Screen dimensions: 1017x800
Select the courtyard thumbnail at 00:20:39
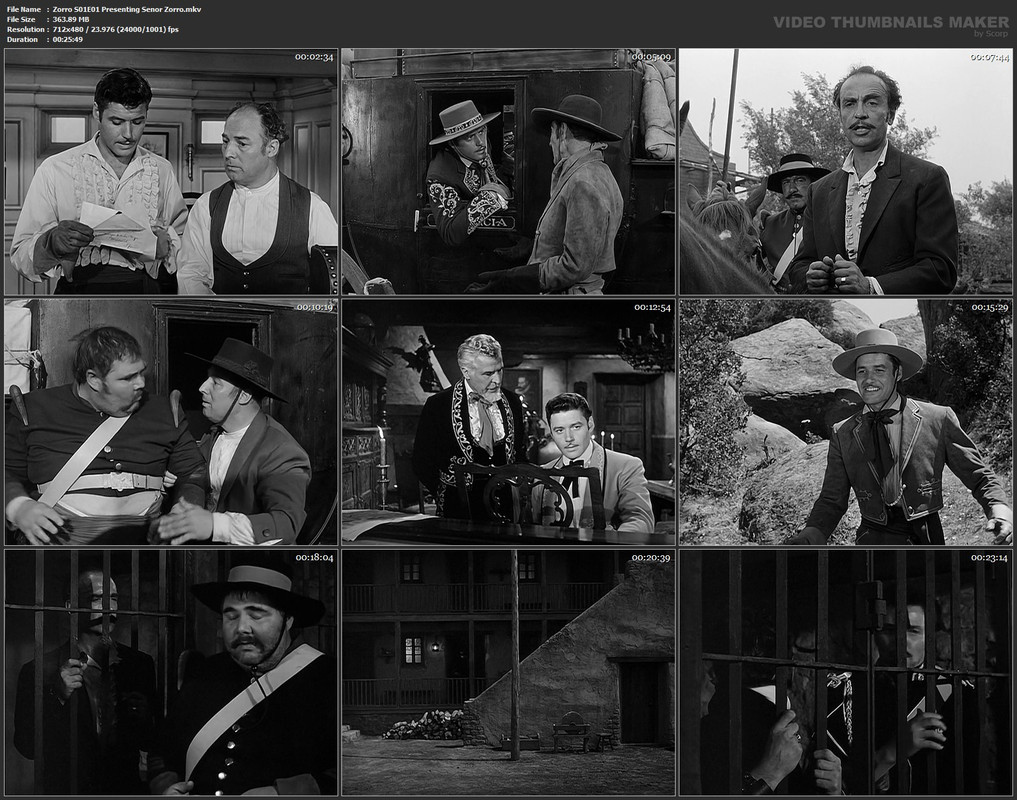pyautogui.click(x=508, y=672)
